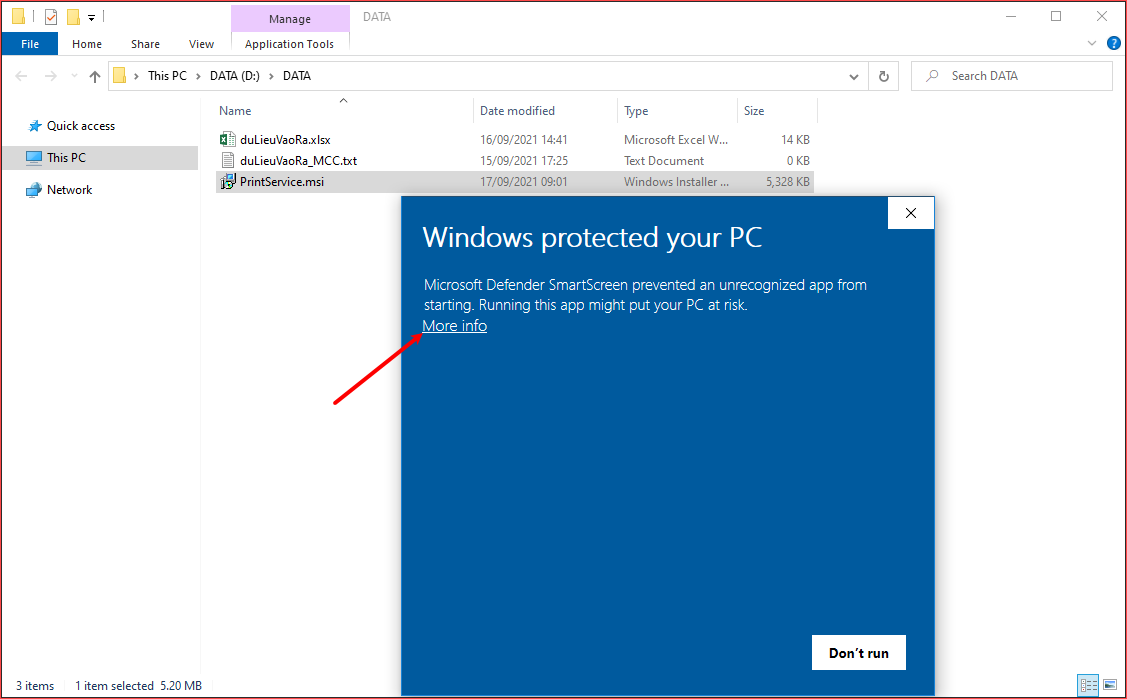Select Quick access in navigation pane
1127x699 pixels.
pos(81,126)
